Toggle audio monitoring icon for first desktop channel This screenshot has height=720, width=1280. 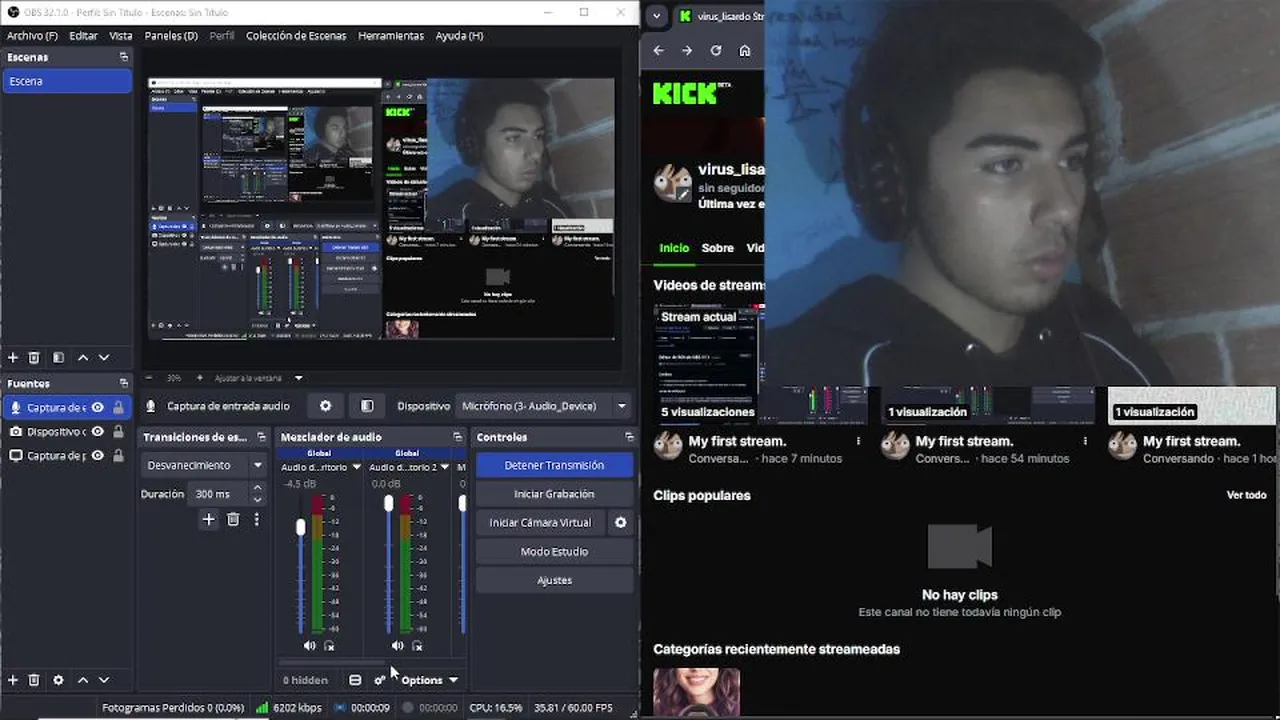point(329,646)
